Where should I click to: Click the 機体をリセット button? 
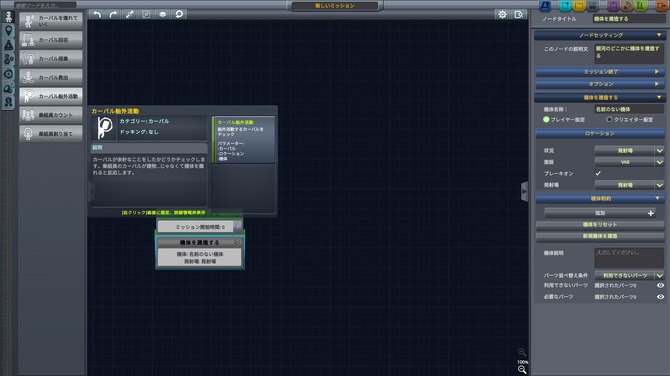coord(600,224)
